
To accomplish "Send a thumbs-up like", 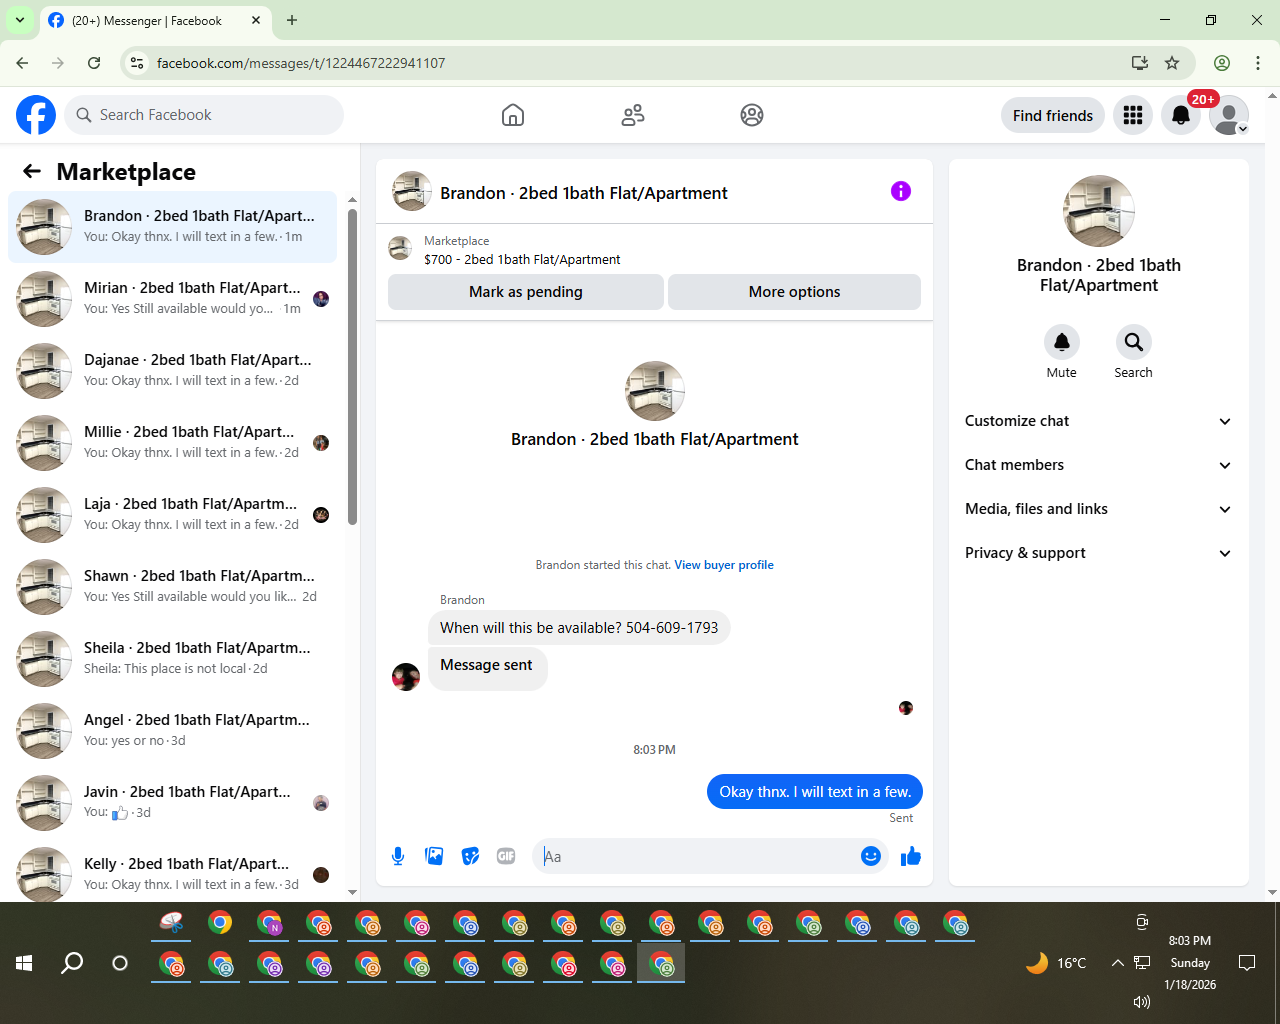I will [x=911, y=856].
